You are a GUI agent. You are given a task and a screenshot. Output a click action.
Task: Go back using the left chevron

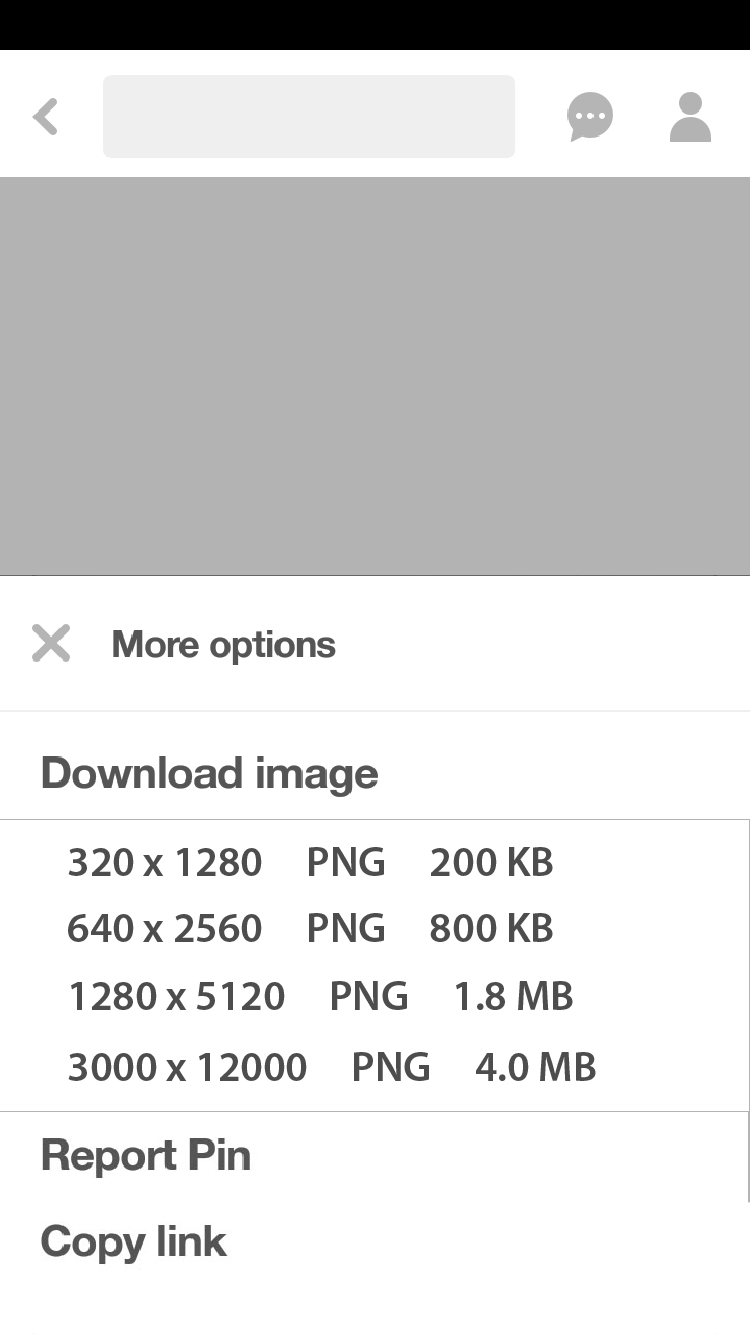(46, 117)
